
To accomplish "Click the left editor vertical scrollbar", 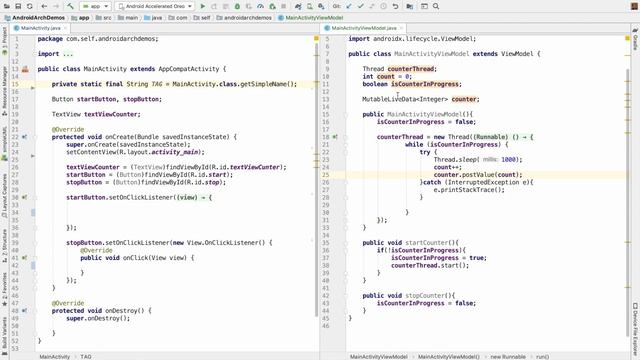I will click(x=317, y=180).
